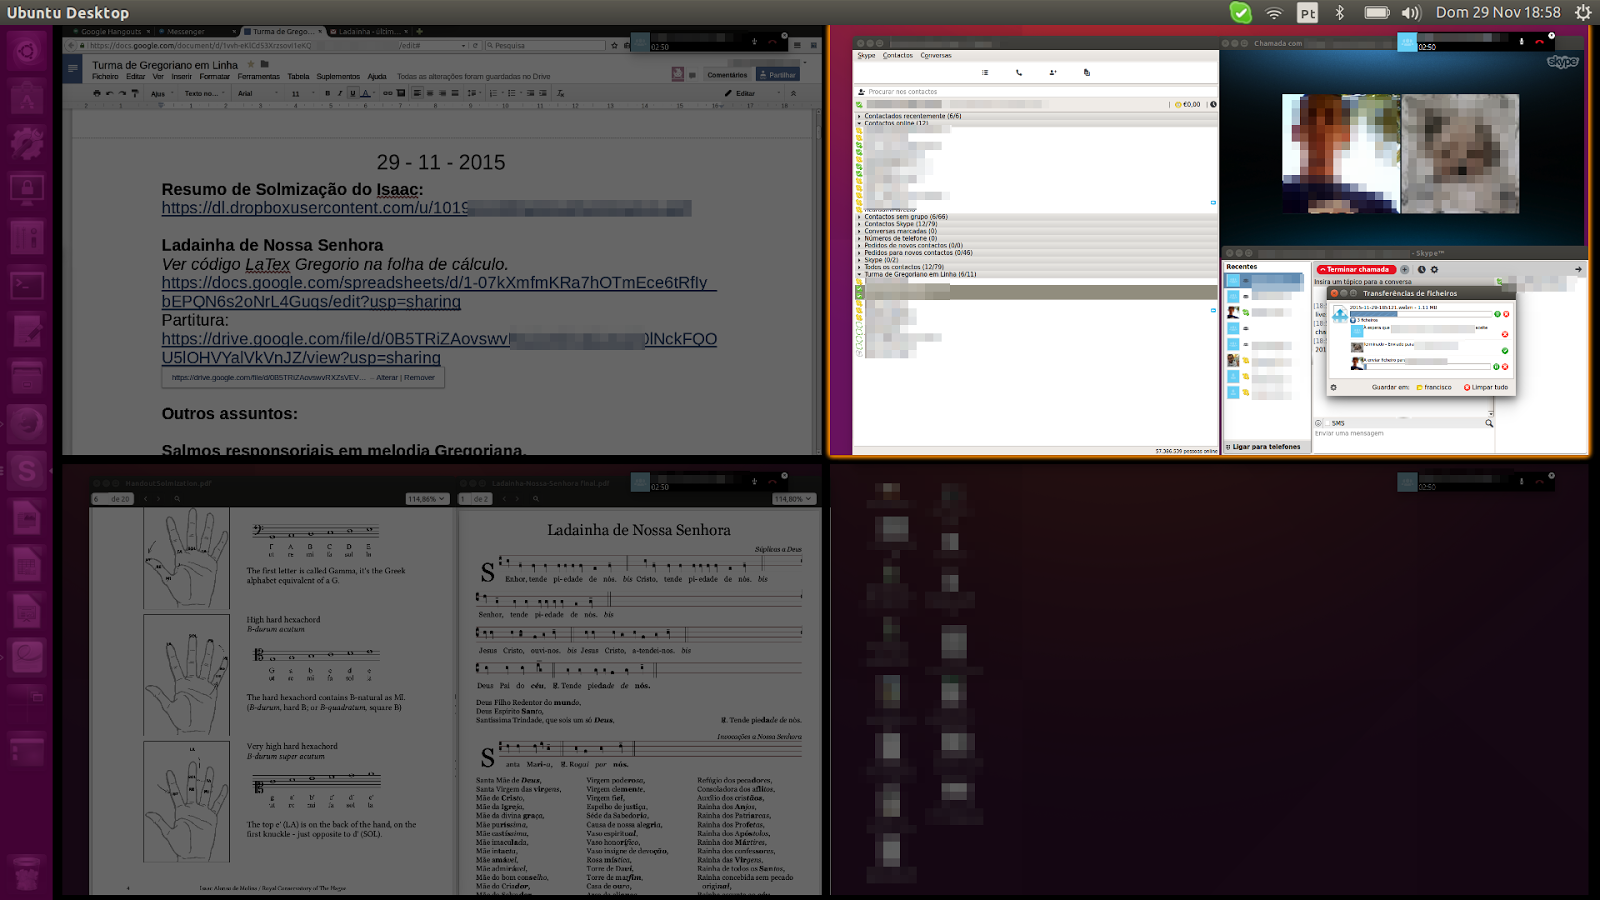This screenshot has width=1600, height=900.
Task: Insert a link with the Docs link icon
Action: [388, 93]
